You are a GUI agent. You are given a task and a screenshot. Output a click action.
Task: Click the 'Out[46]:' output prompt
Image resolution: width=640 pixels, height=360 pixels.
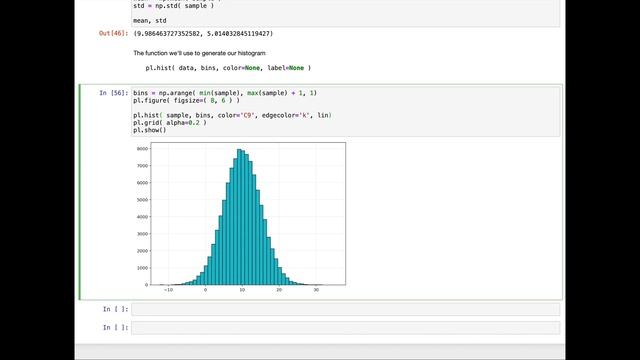point(113,33)
